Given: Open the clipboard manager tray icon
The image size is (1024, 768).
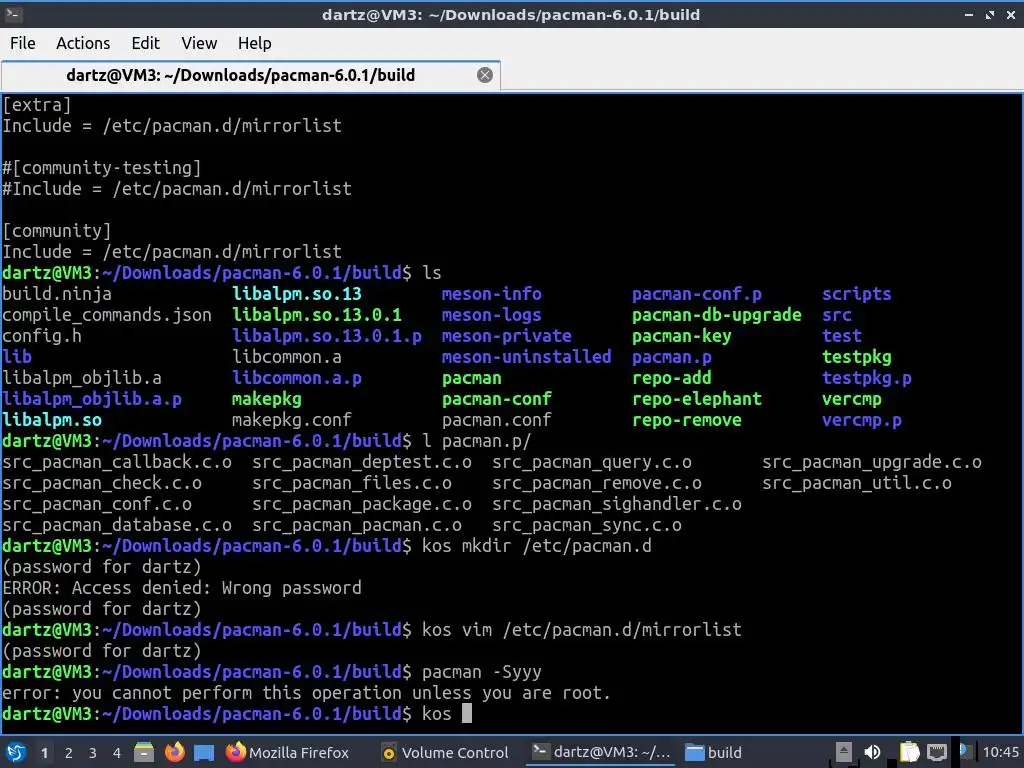Looking at the screenshot, I should coord(909,752).
